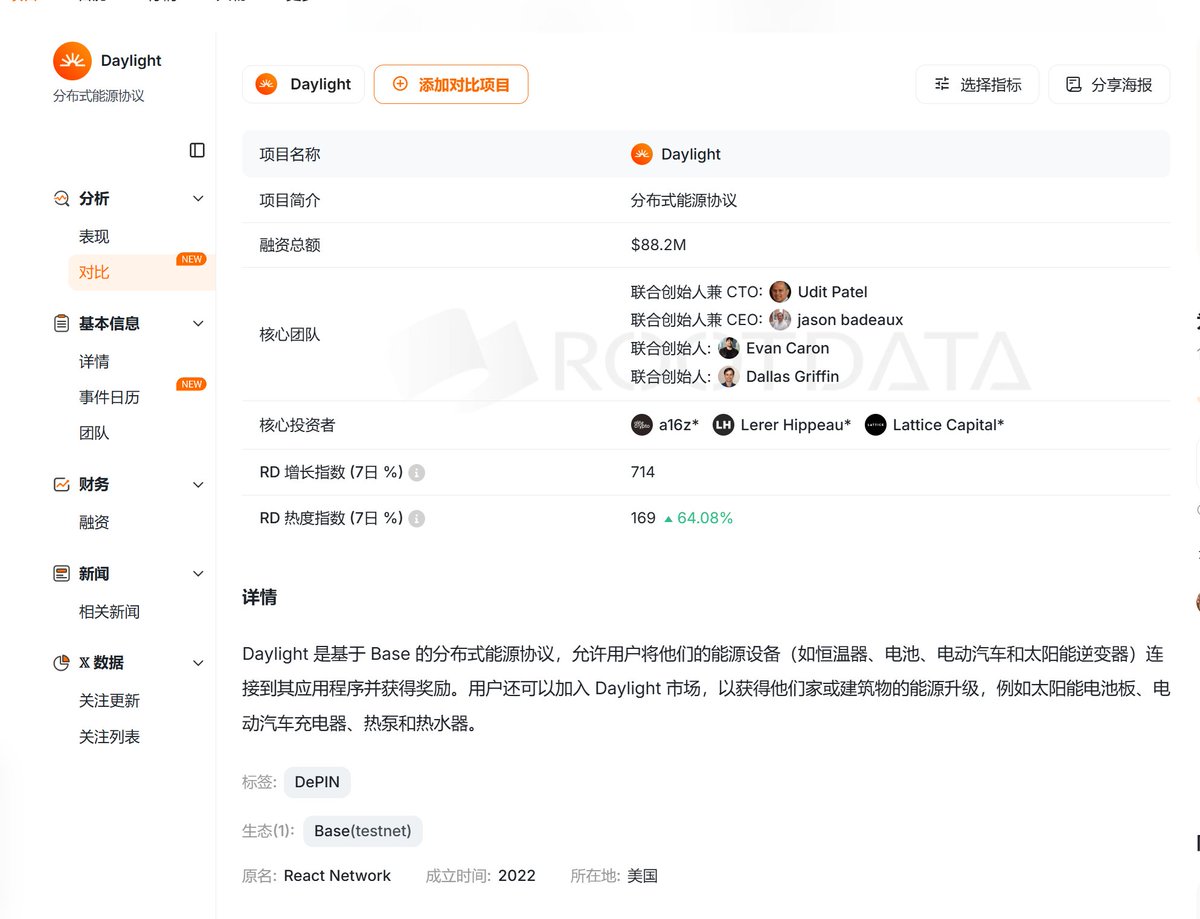1200x919 pixels.
Task: Click the 选择指标 button
Action: (x=977, y=84)
